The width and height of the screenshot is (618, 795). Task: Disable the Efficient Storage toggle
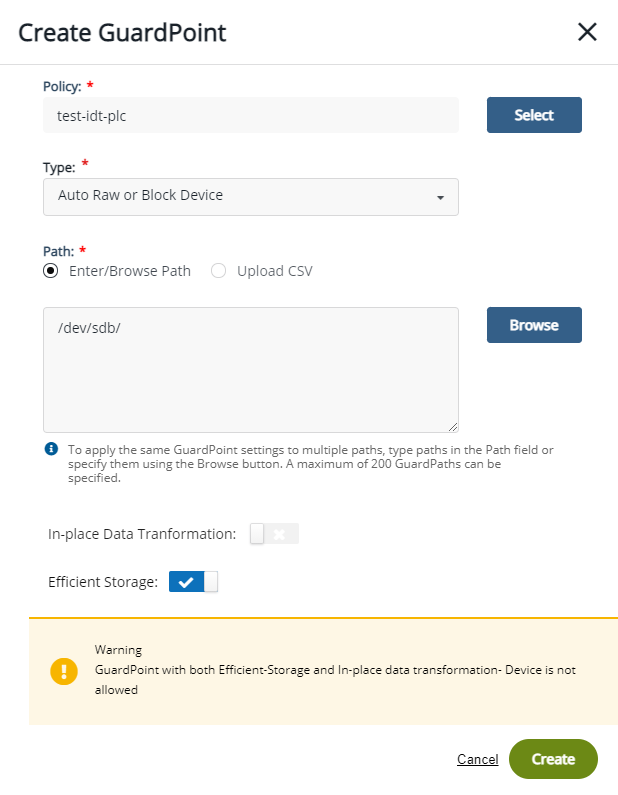(193, 582)
